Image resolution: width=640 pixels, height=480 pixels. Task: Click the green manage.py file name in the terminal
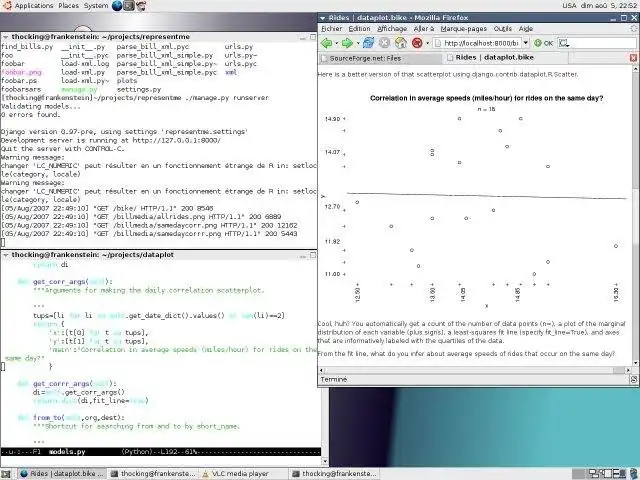coord(79,89)
